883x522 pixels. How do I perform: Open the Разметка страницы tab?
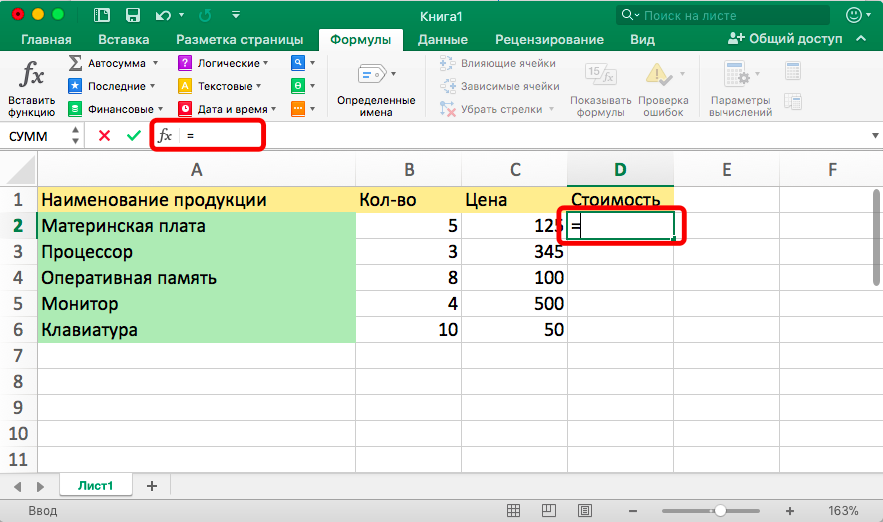(x=239, y=39)
